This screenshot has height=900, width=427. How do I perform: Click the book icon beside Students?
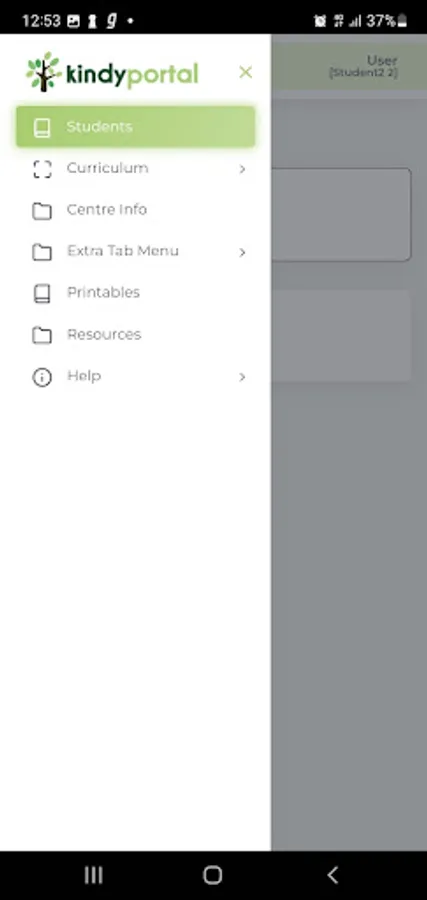[42, 127]
